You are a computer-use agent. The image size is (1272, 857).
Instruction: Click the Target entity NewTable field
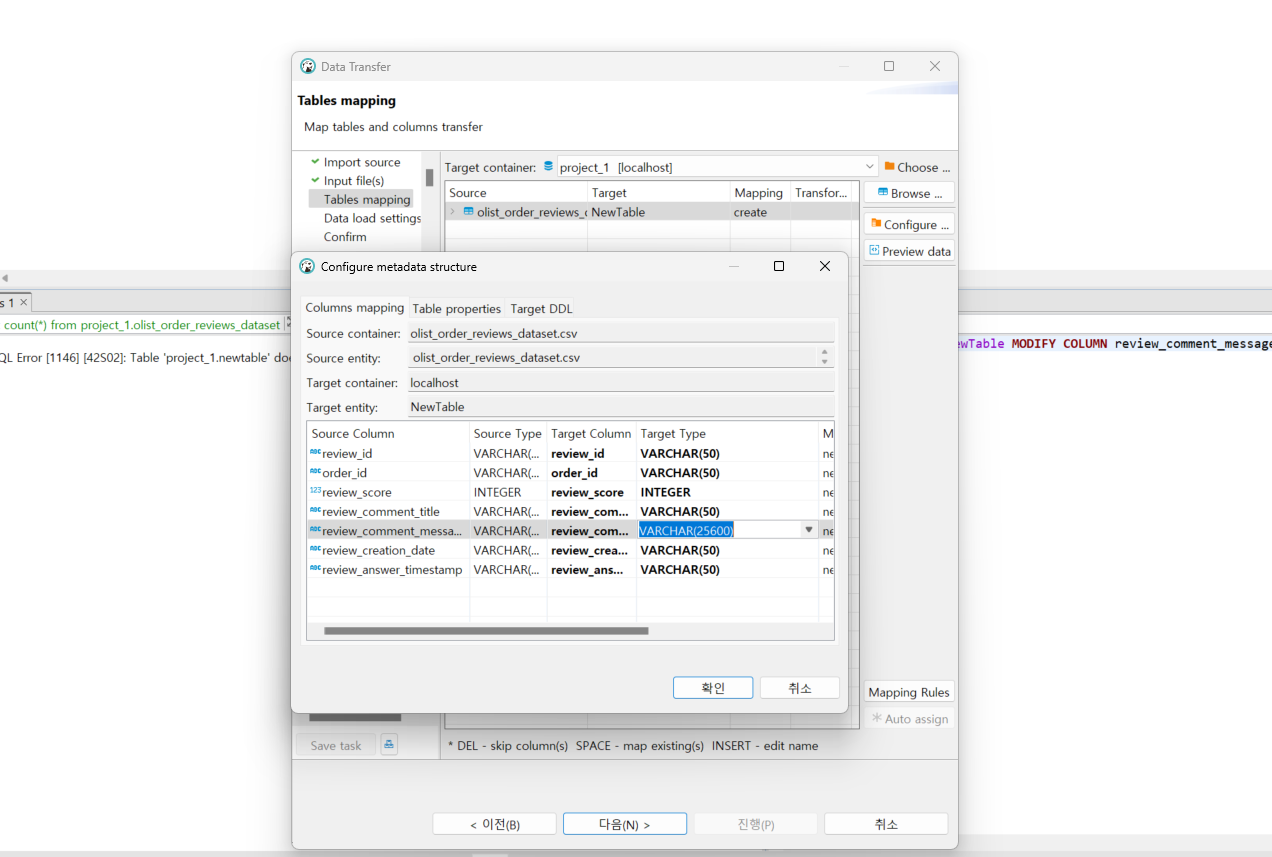[x=620, y=407]
